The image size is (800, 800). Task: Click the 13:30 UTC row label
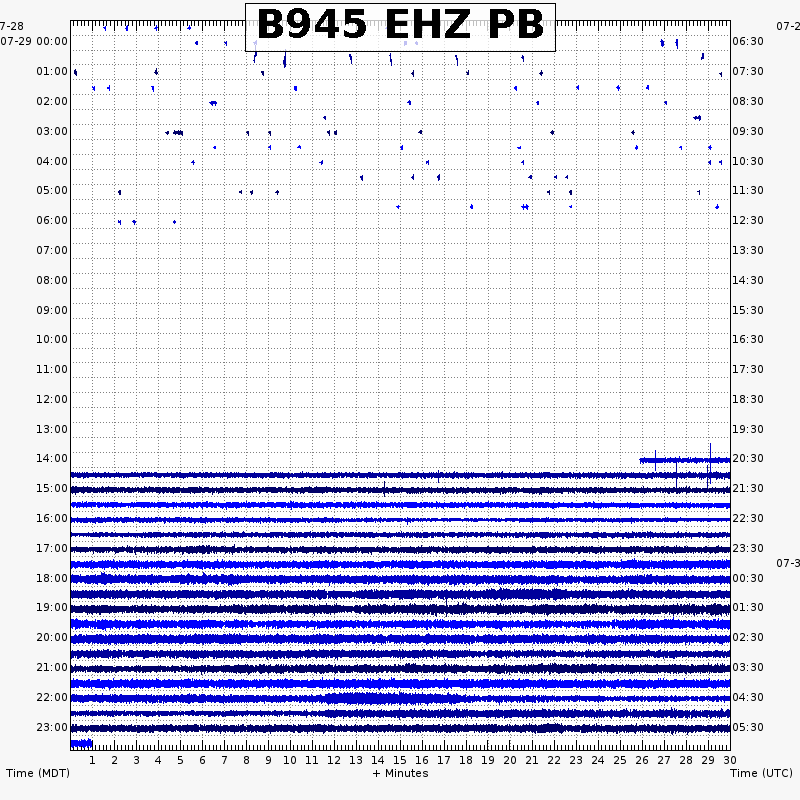coord(748,251)
